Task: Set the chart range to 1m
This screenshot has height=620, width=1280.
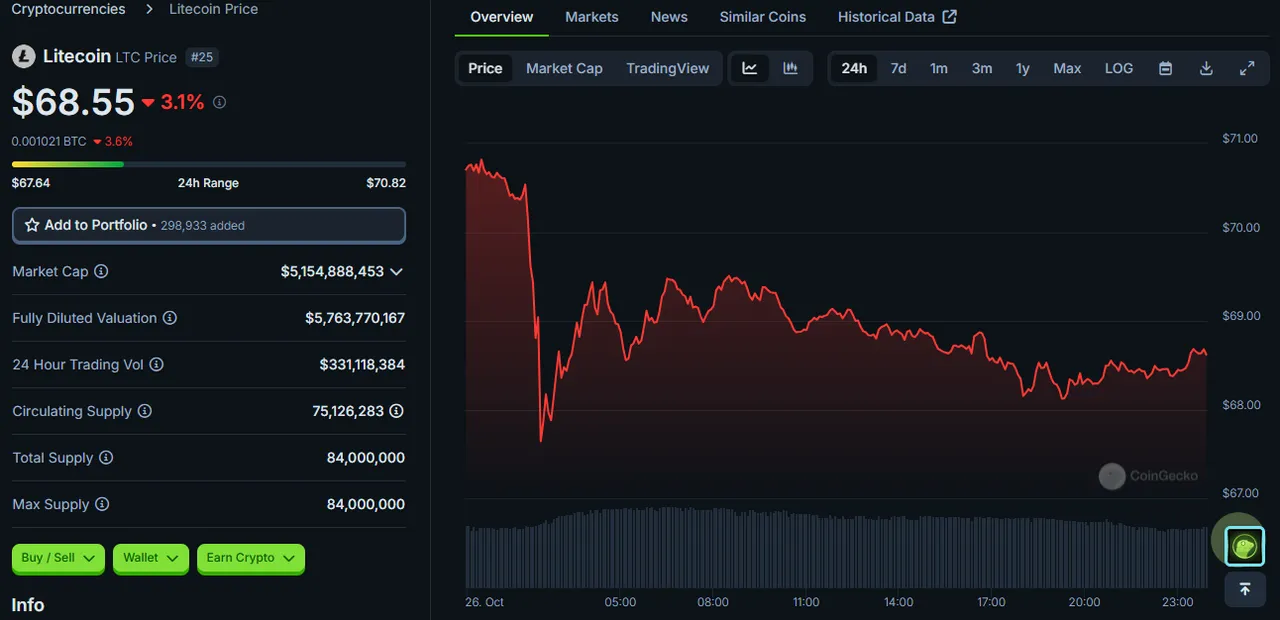Action: coord(939,68)
